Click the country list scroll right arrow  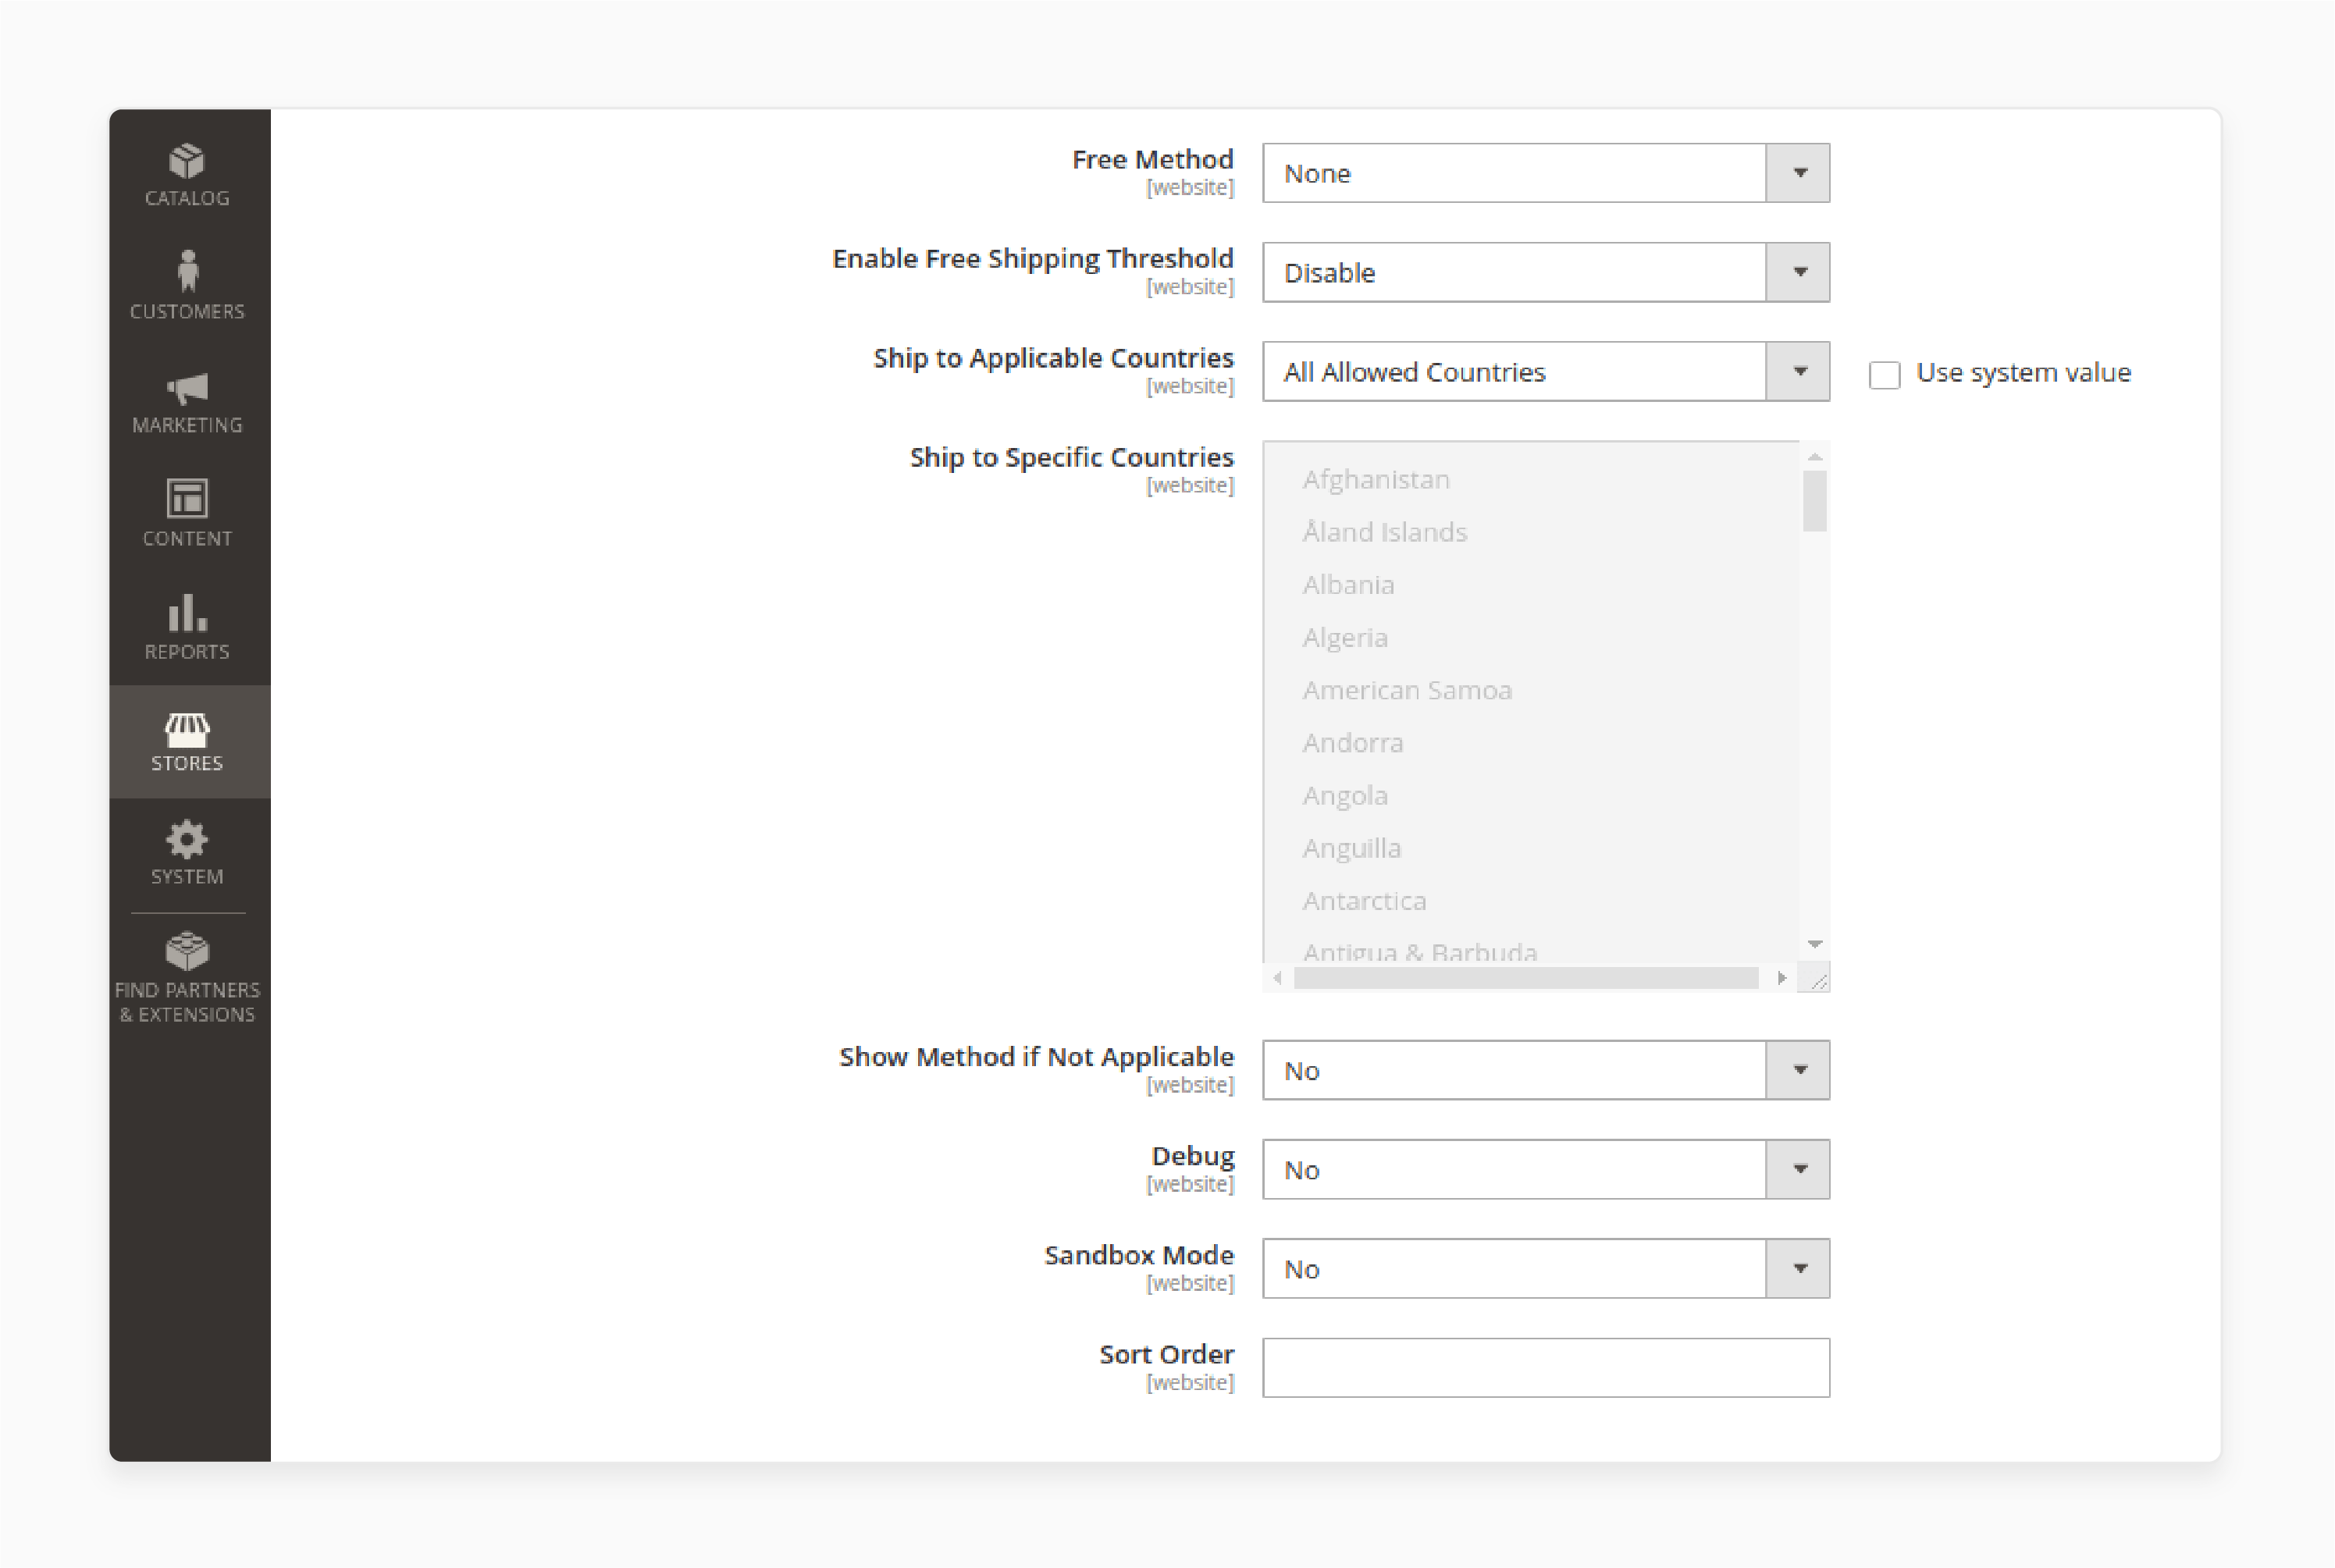(1781, 978)
